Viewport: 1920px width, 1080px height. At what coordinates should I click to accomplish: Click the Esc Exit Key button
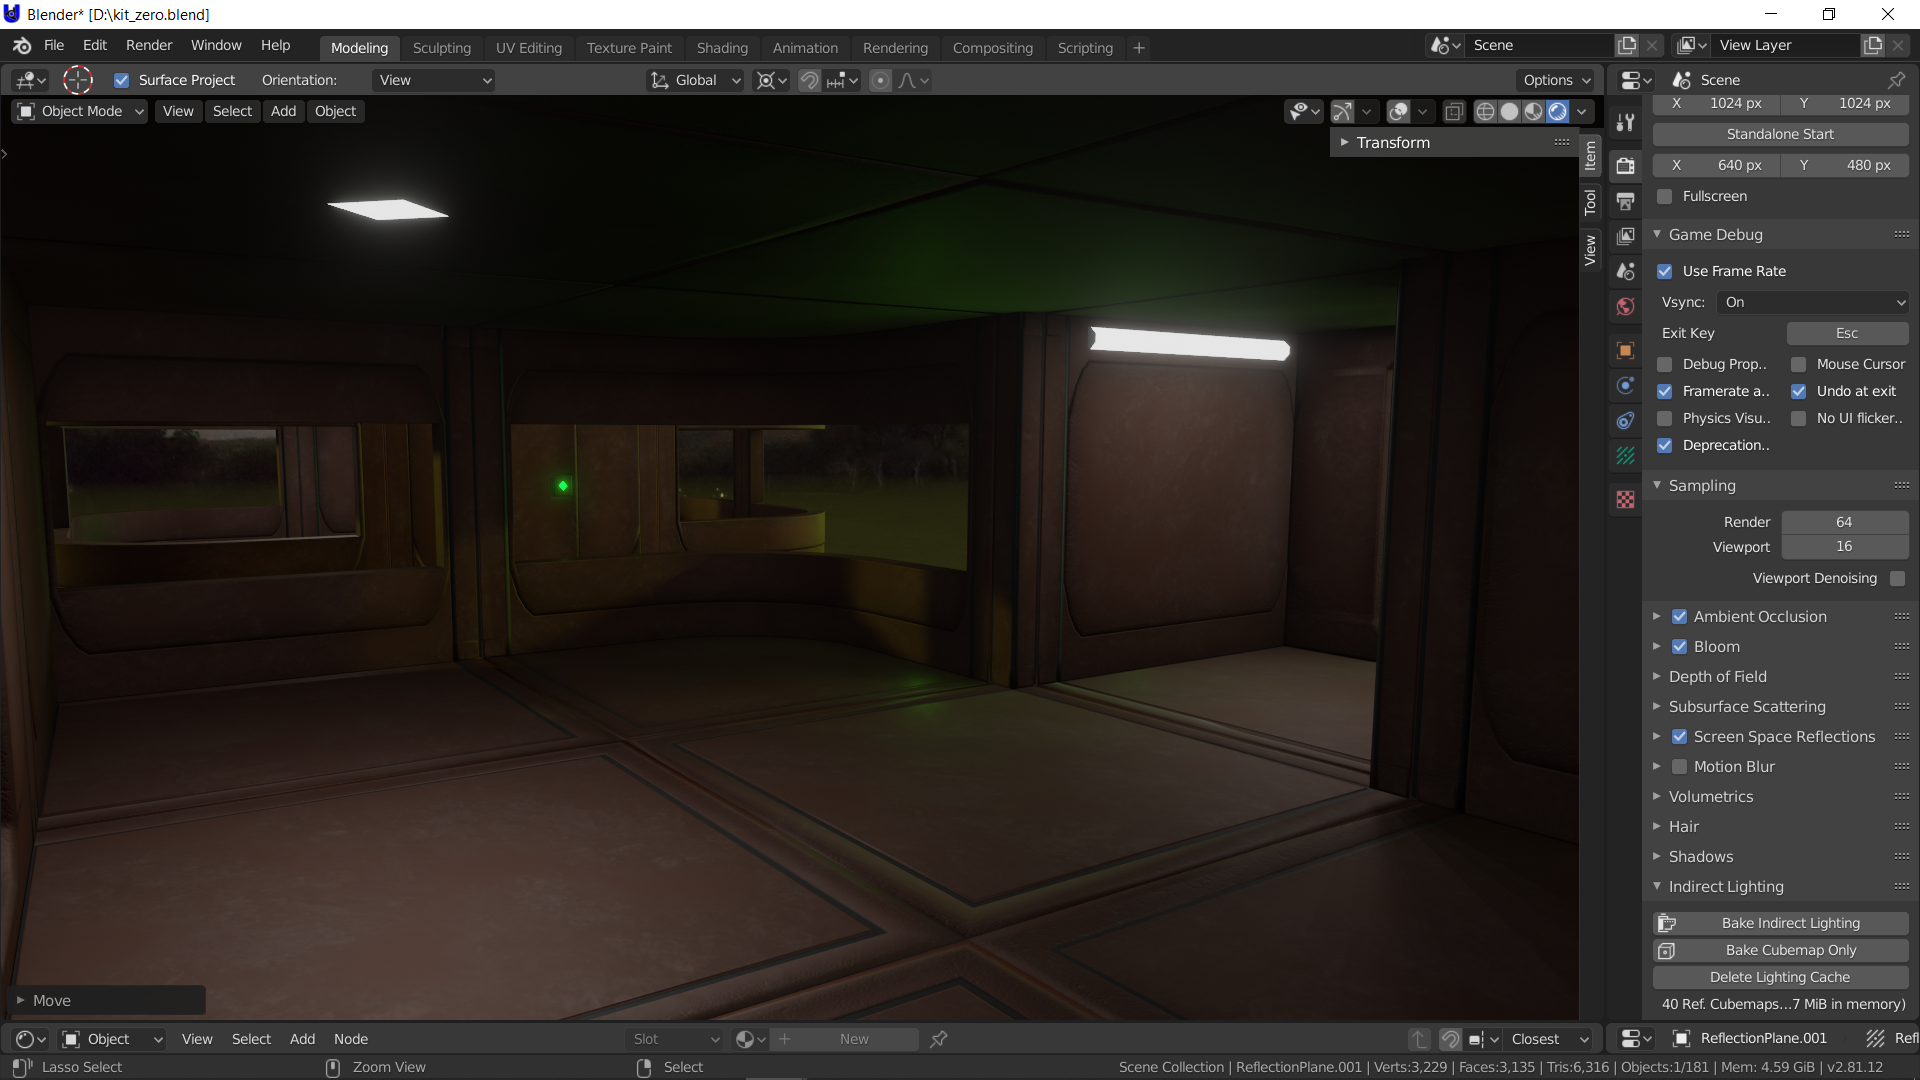(x=1847, y=333)
